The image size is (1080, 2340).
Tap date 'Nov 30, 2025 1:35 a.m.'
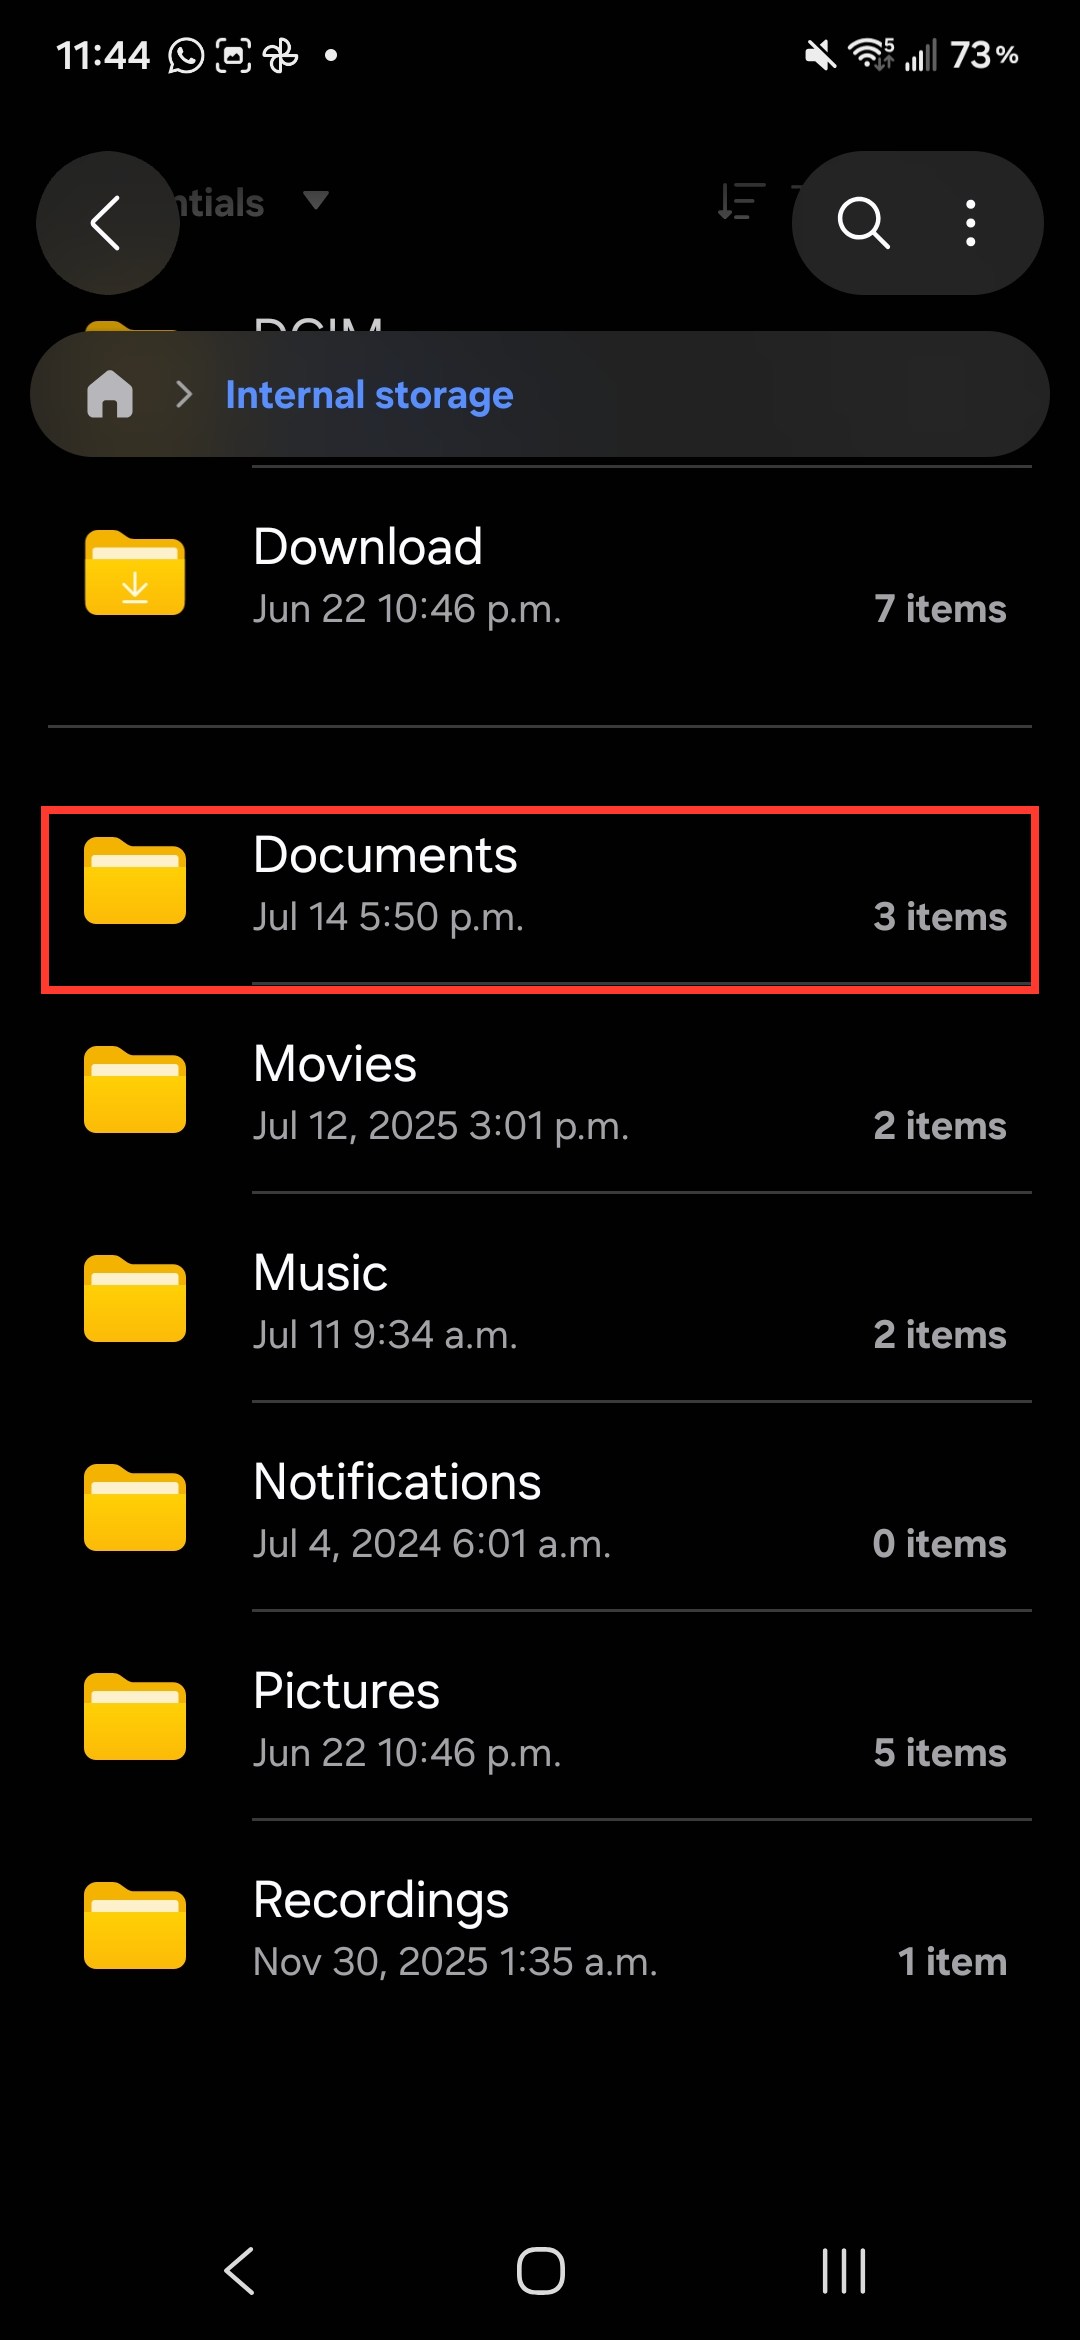coord(455,1962)
